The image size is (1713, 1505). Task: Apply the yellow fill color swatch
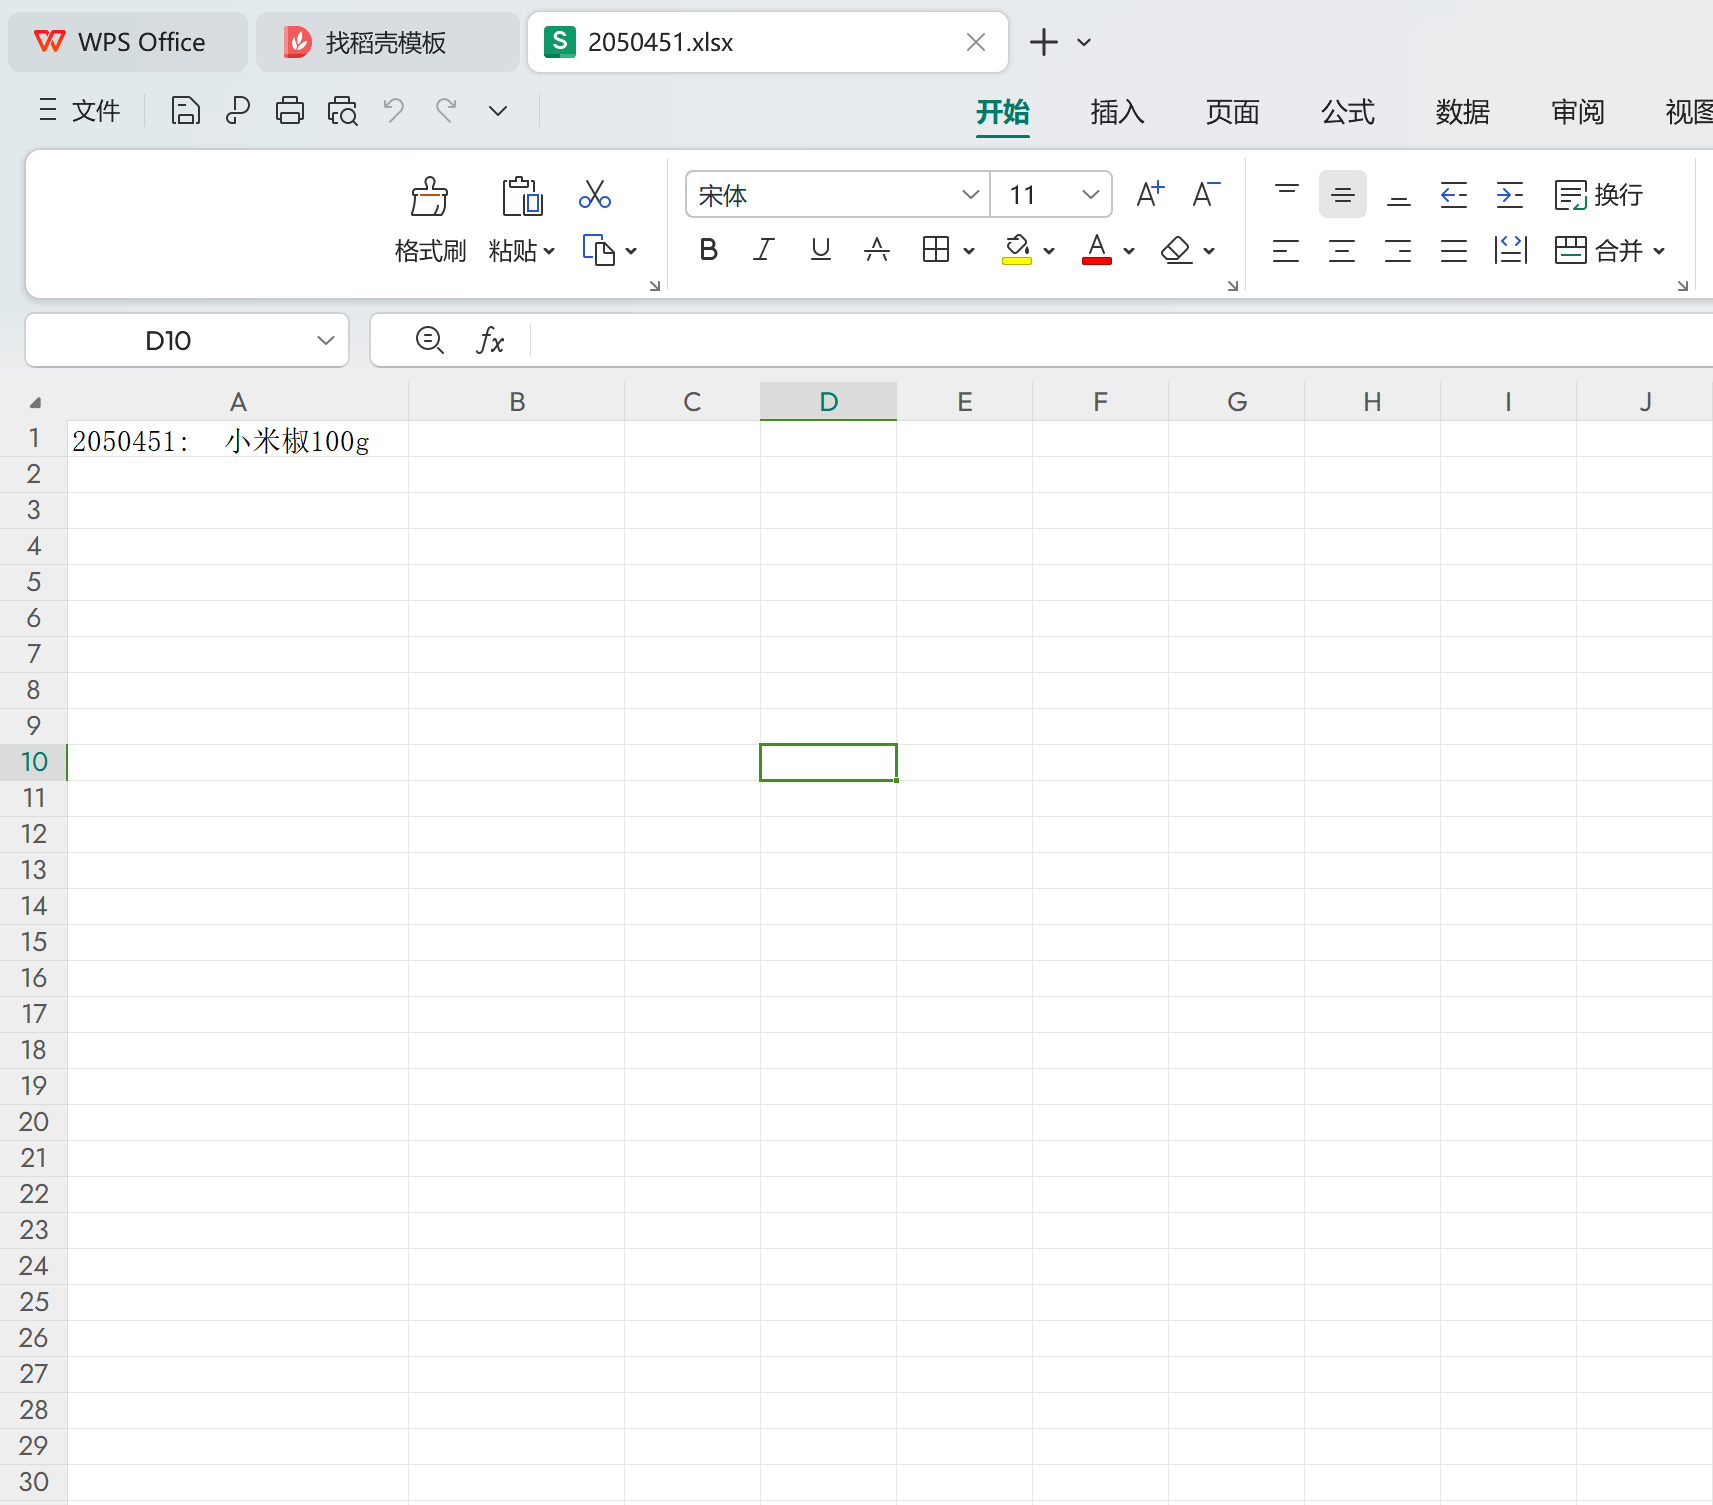1017,250
